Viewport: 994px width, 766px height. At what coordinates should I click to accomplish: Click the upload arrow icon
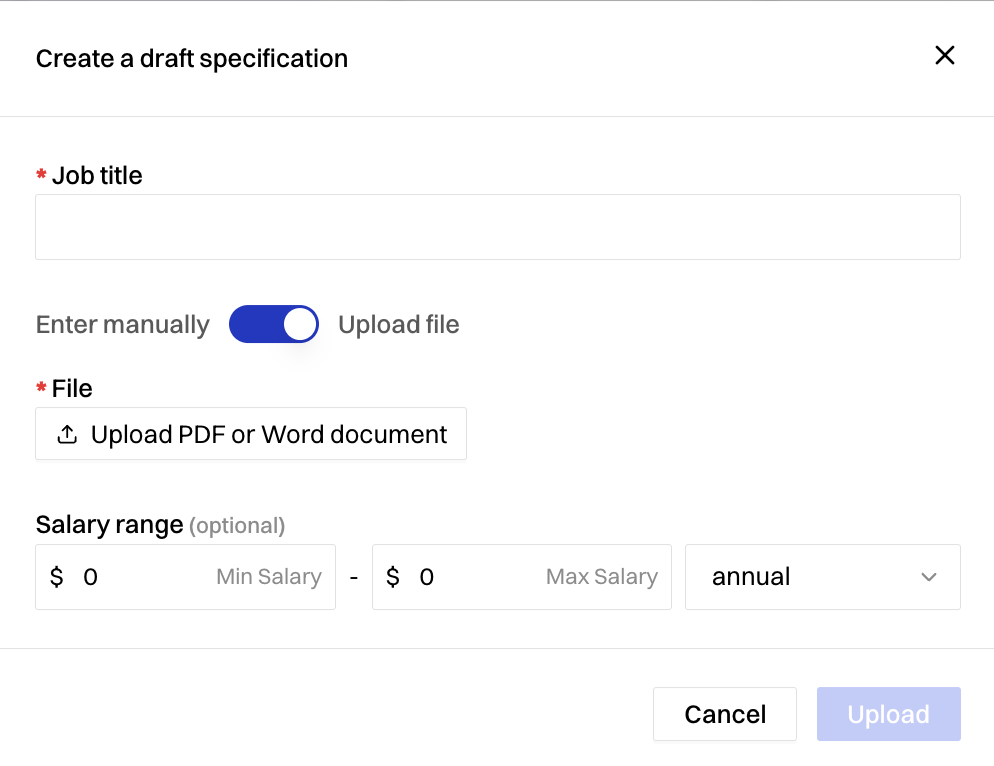pyautogui.click(x=67, y=434)
